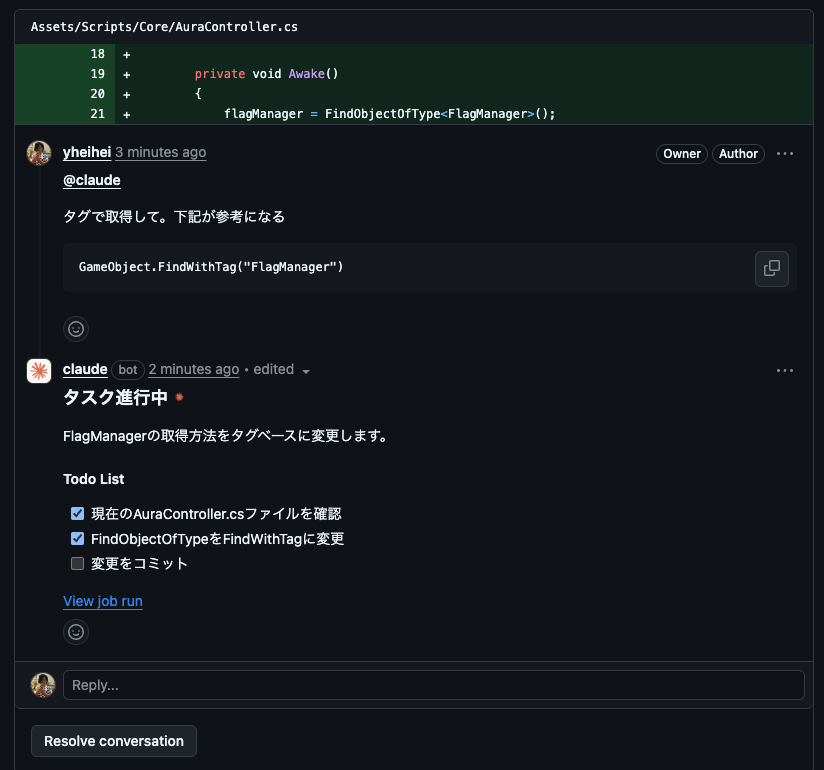Screen dimensions: 824x770
Task: Open the View job run link
Action: [102, 601]
